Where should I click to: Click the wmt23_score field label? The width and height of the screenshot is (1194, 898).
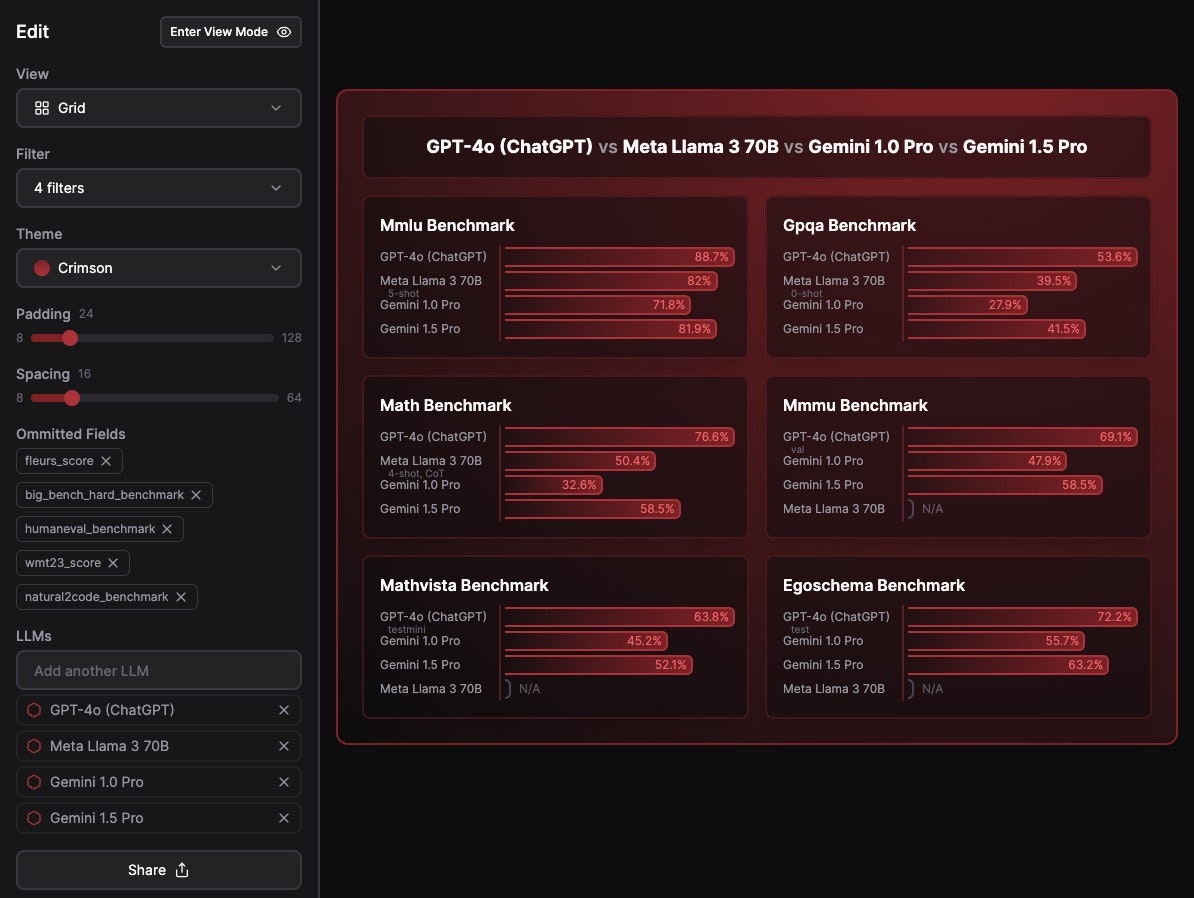62,563
